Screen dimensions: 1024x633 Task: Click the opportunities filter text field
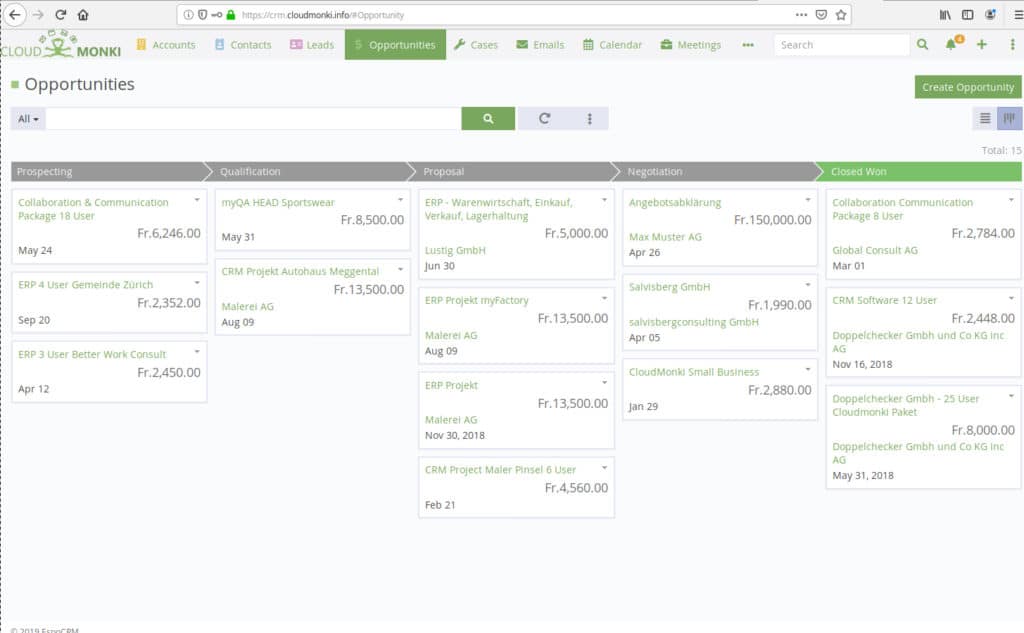pyautogui.click(x=253, y=118)
